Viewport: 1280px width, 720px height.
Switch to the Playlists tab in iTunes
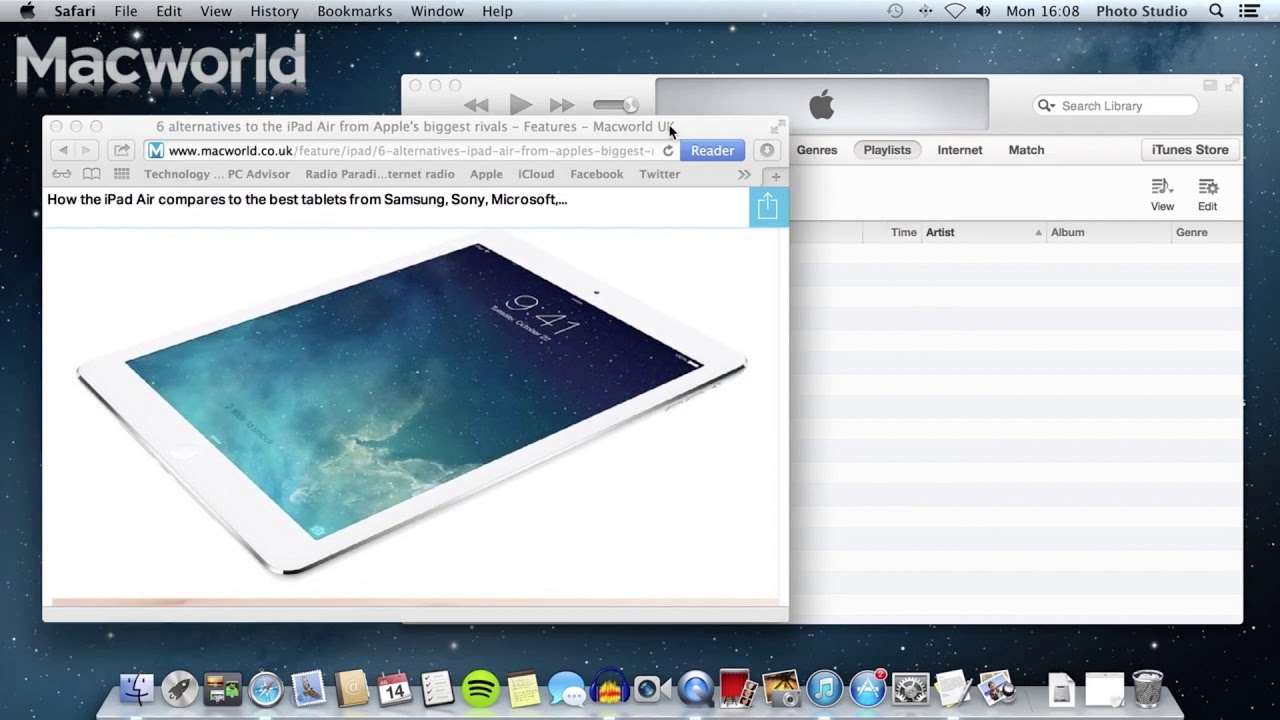point(887,150)
